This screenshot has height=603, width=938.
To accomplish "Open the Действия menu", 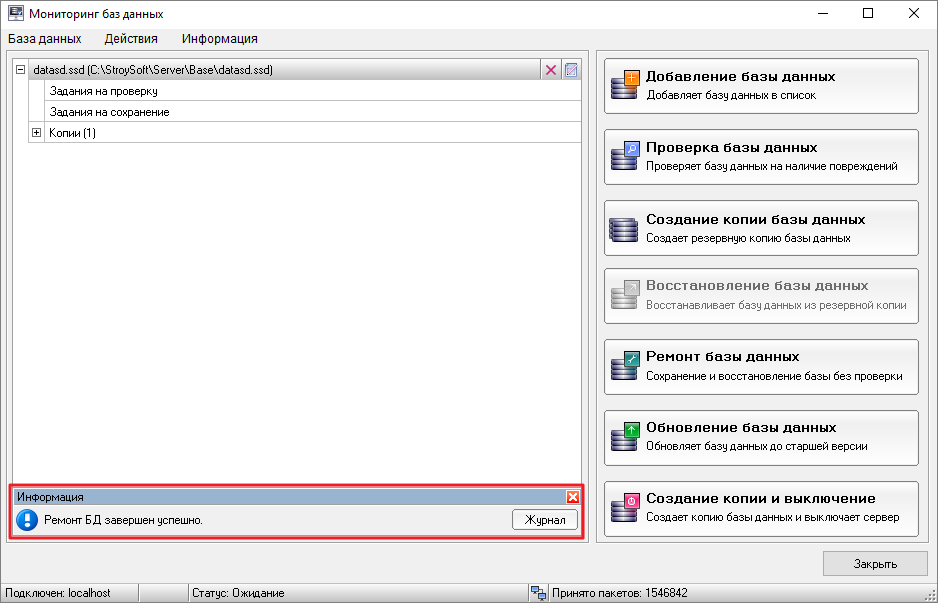I will (x=131, y=39).
